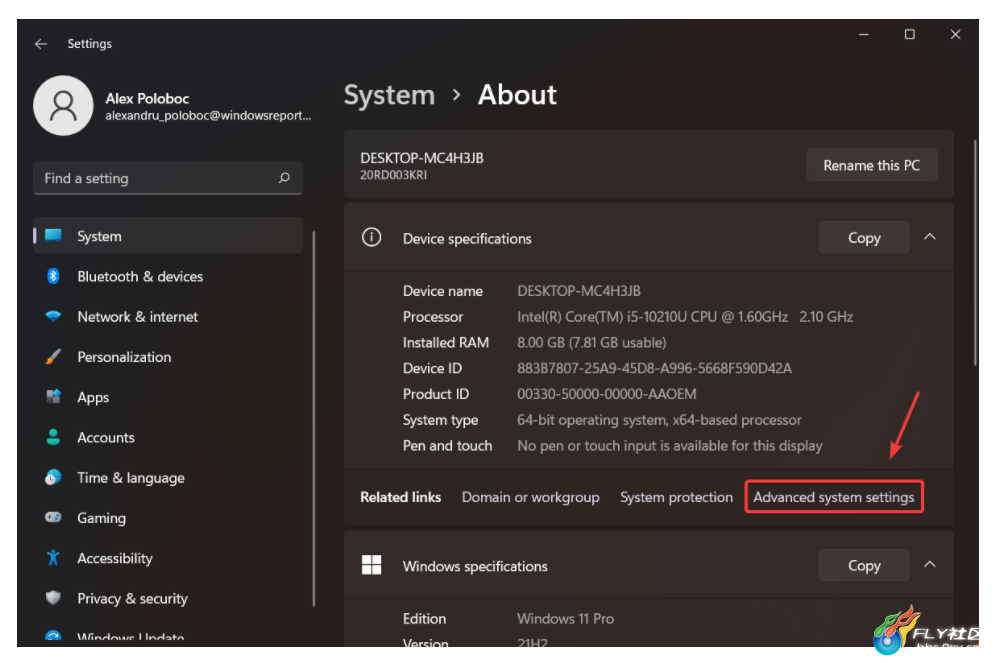Screen dimensions: 997x663
Task: Click the Device ID value text
Action: [654, 368]
